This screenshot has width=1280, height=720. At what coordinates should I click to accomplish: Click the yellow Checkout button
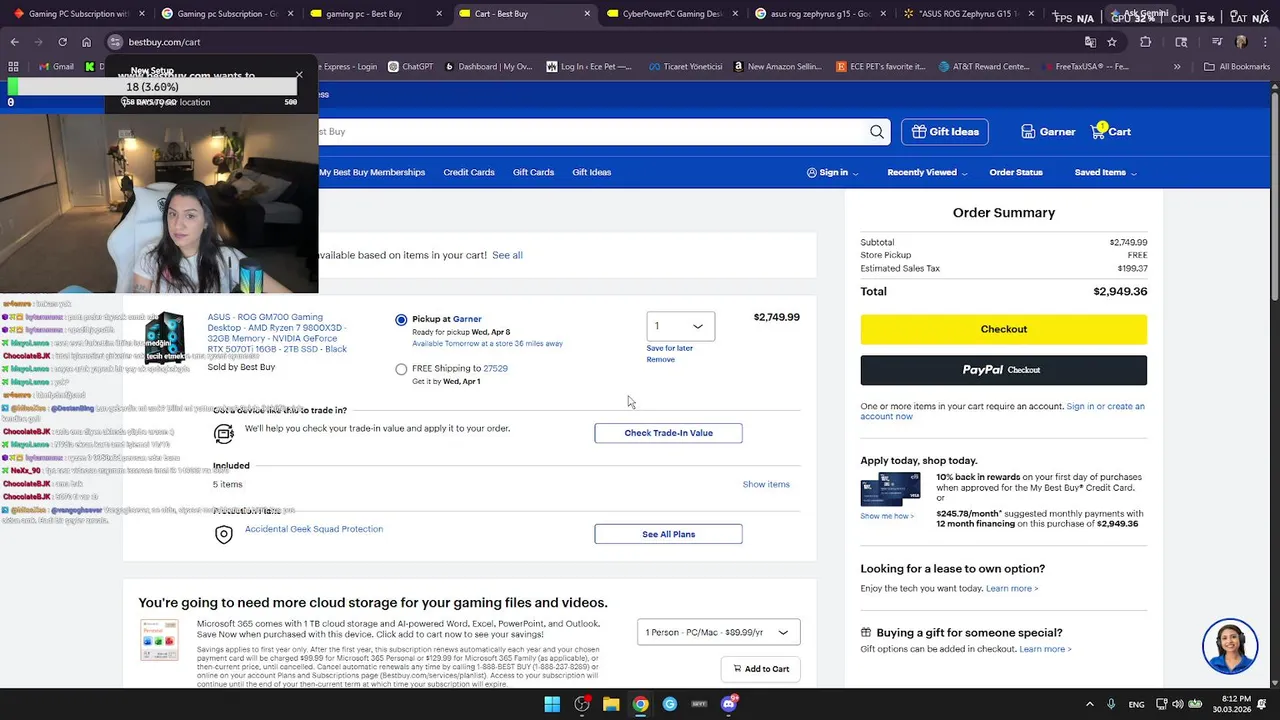[x=1003, y=329]
